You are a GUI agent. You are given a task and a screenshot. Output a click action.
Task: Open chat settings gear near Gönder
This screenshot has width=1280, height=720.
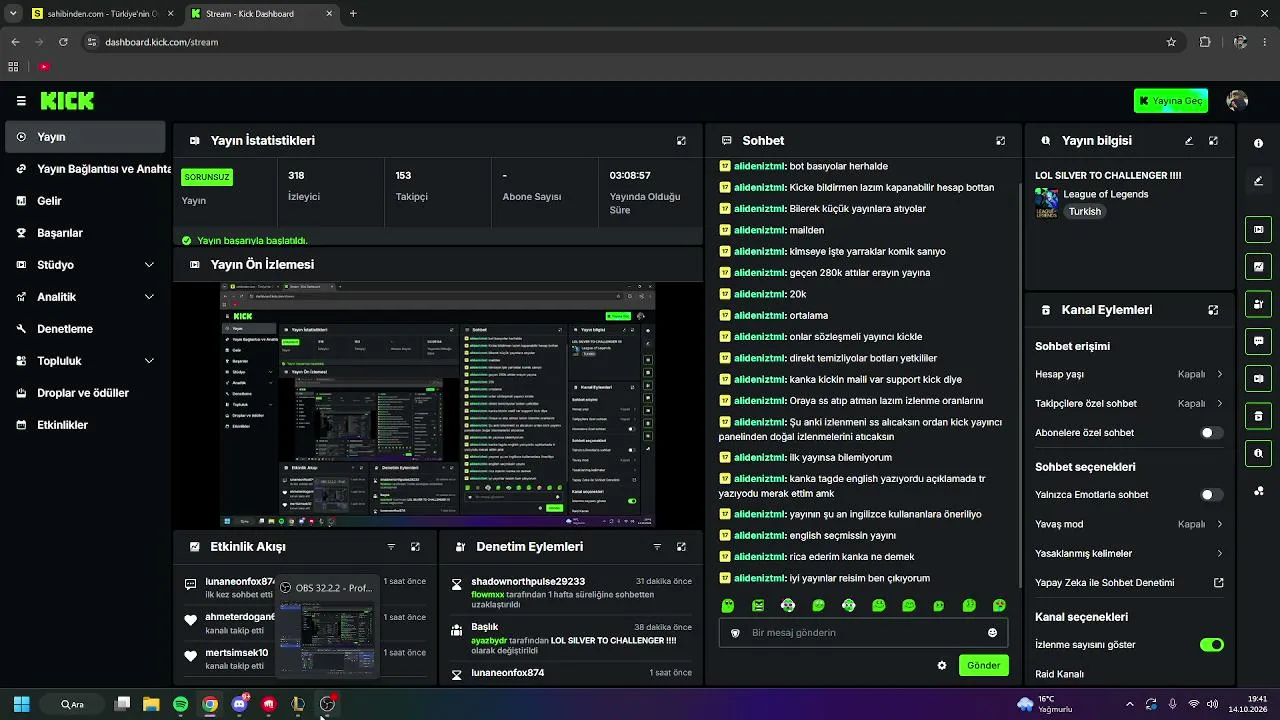coord(941,665)
